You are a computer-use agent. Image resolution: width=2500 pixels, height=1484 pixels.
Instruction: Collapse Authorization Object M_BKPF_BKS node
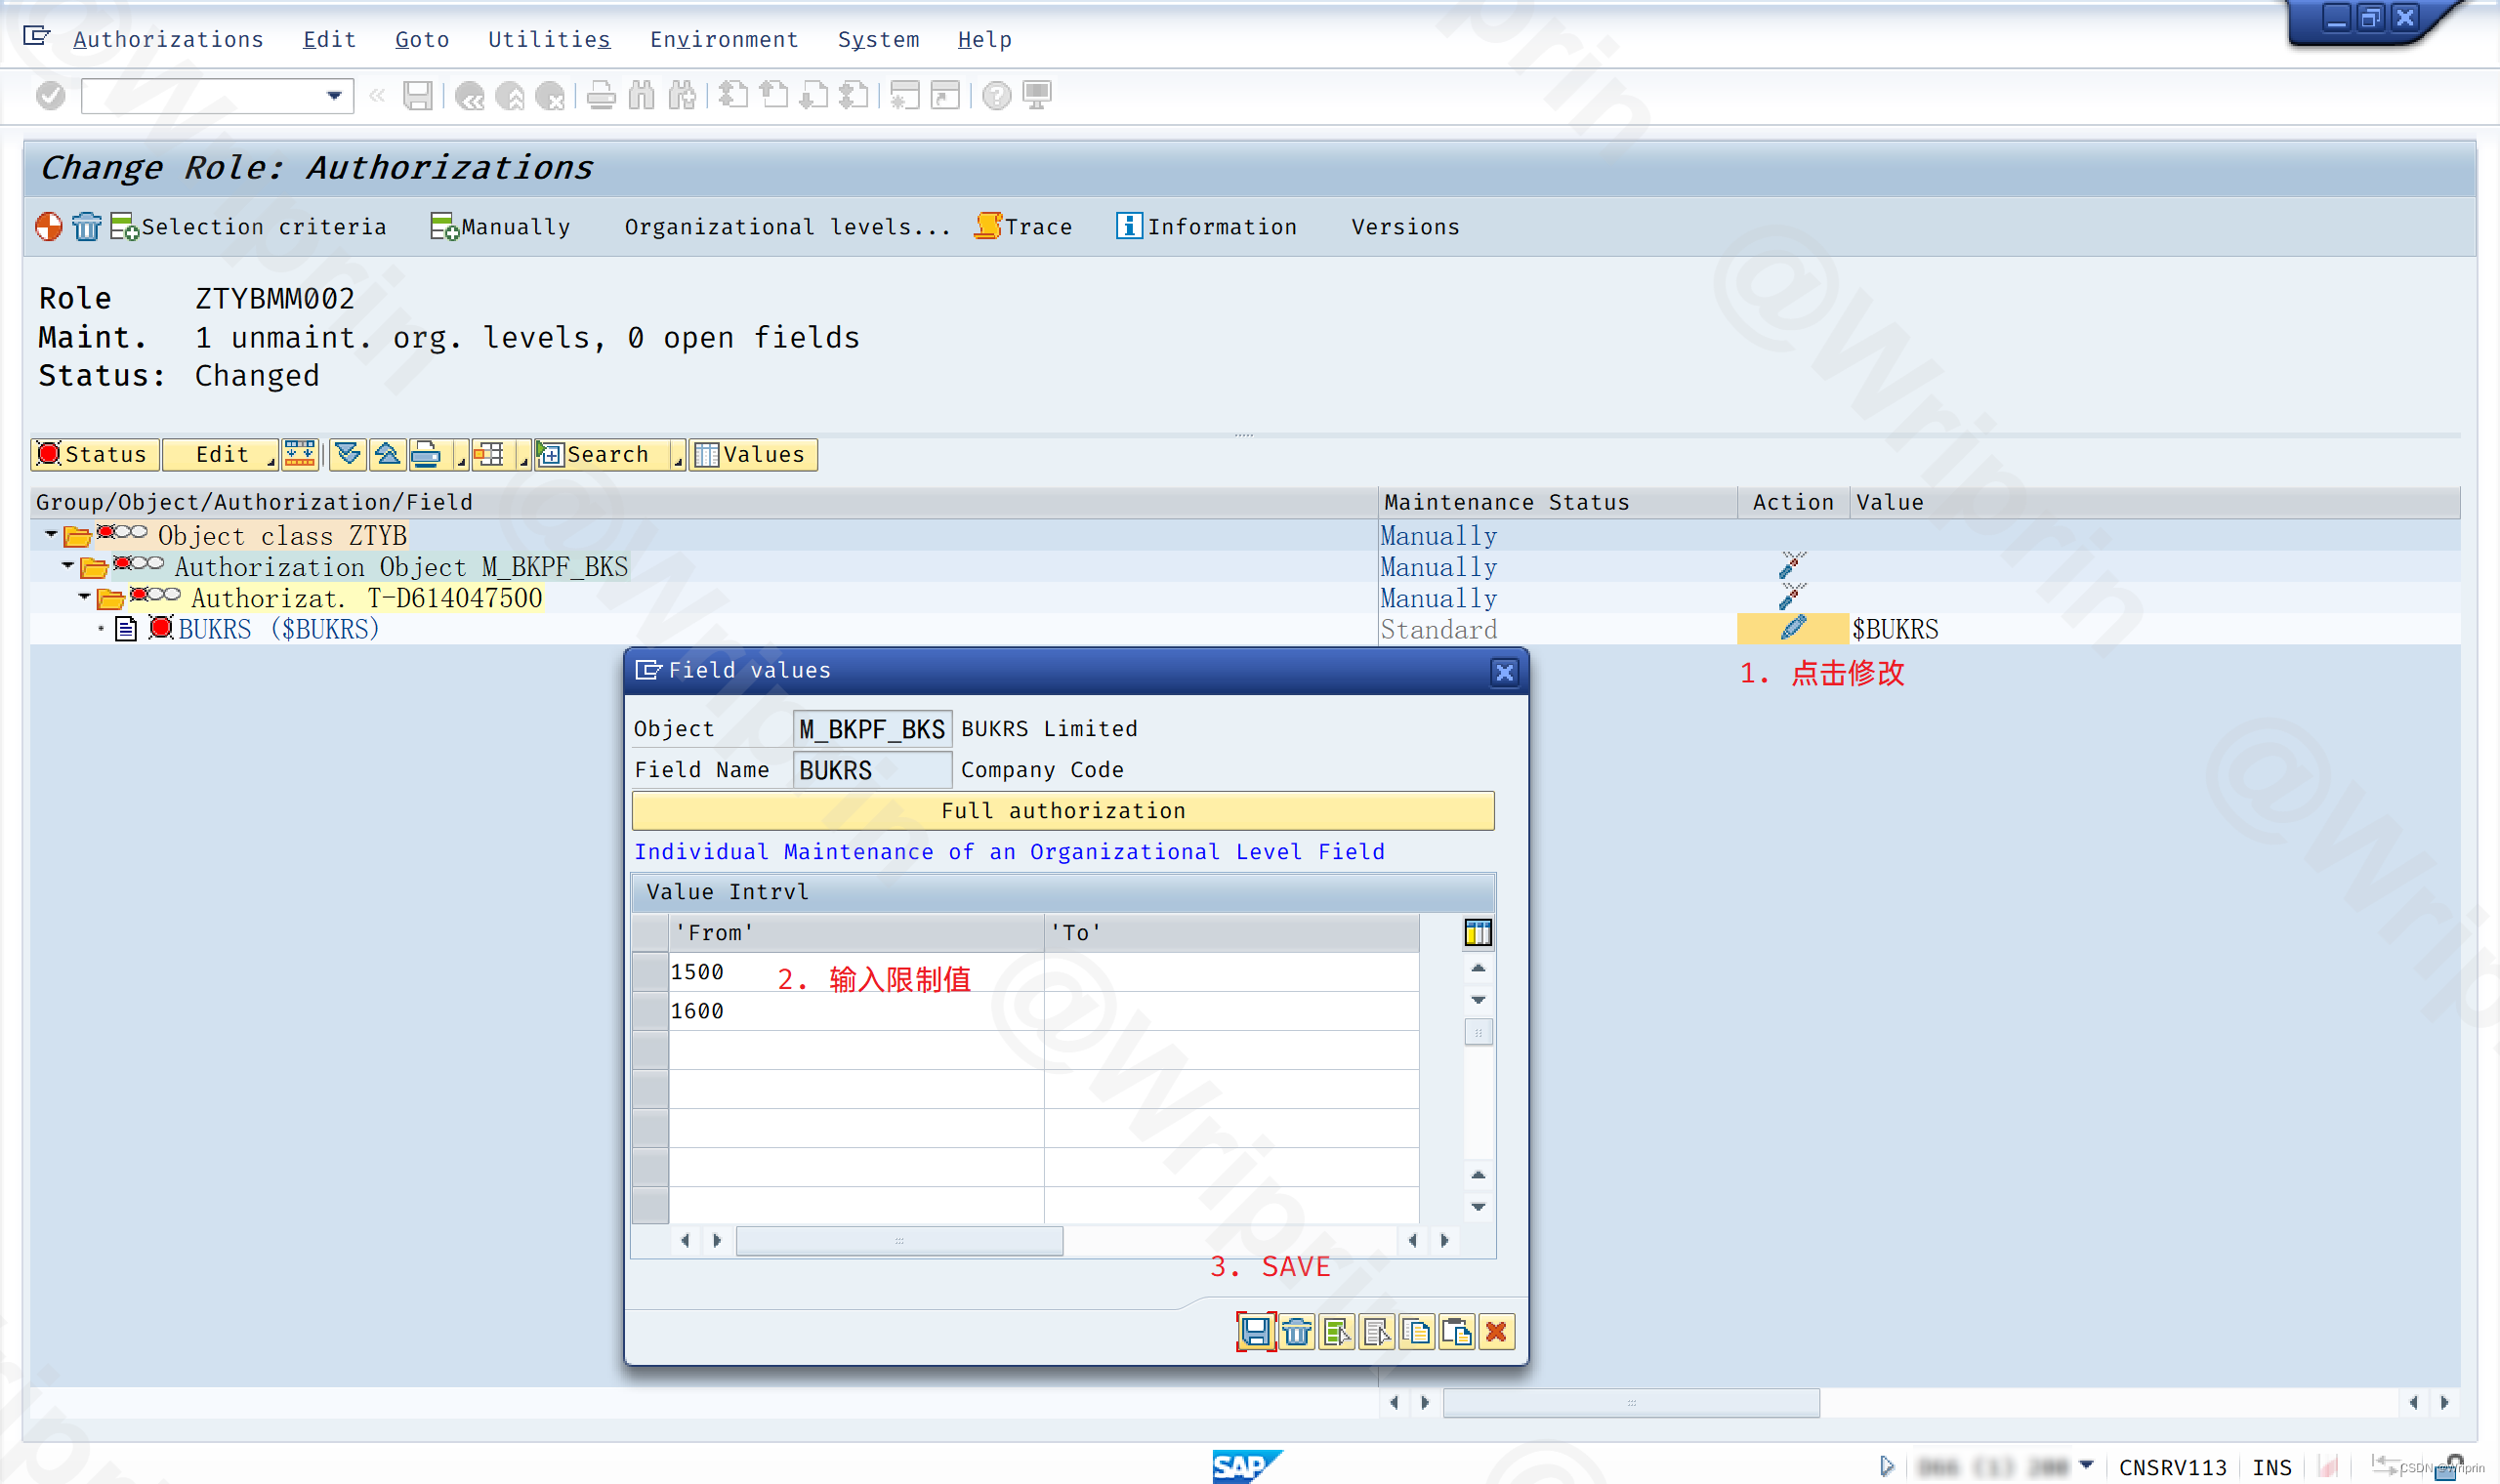(x=66, y=566)
